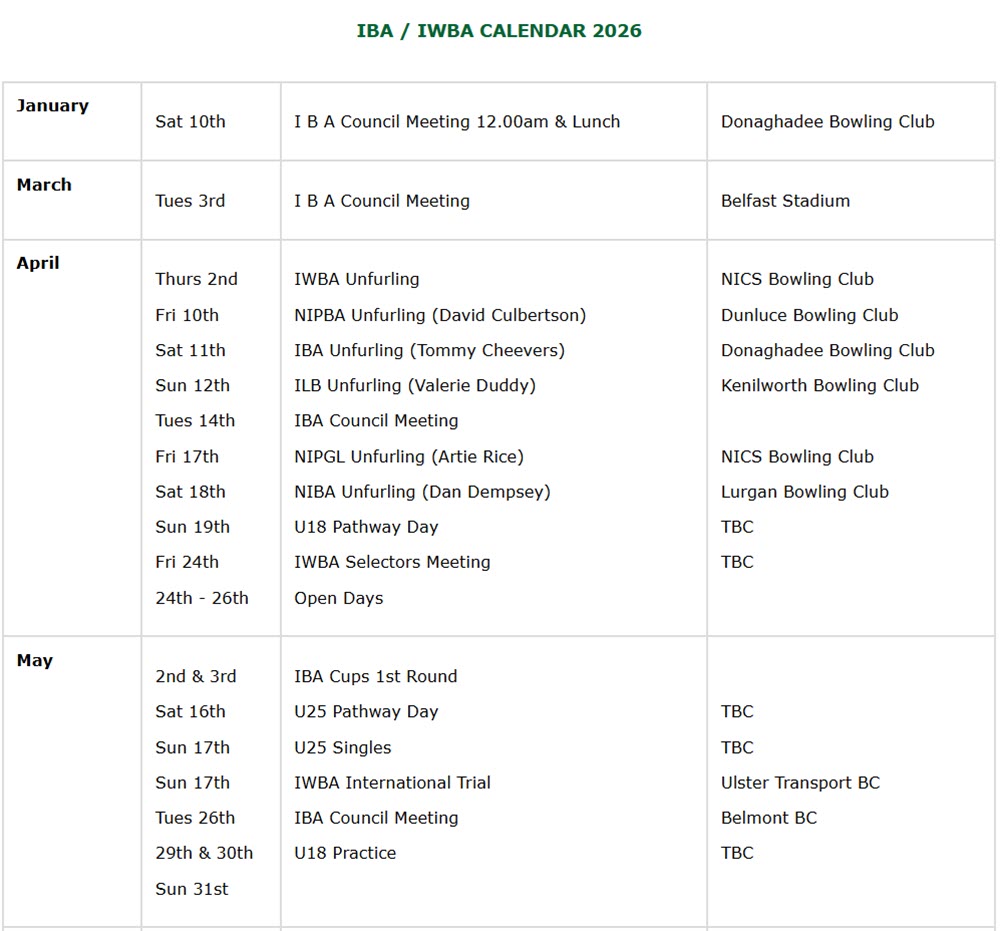The width and height of the screenshot is (1000, 931).
Task: Click 'TBC' beside U18 Pathway Day
Action: pos(737,527)
